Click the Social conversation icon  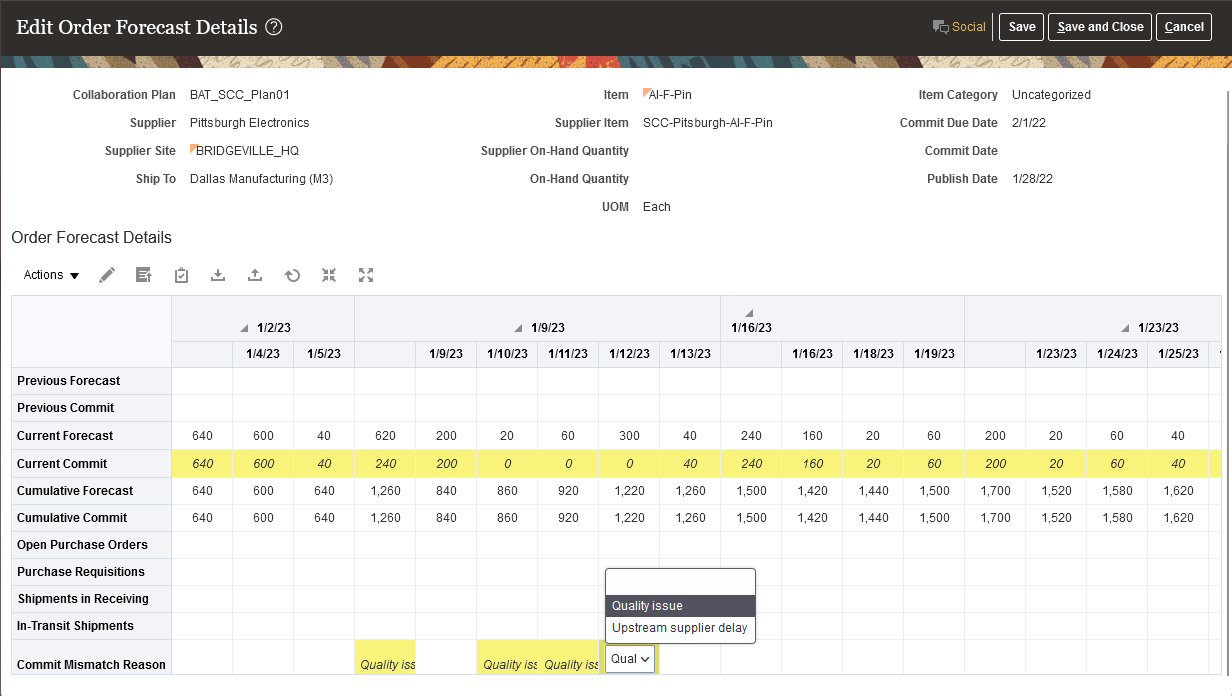click(940, 27)
